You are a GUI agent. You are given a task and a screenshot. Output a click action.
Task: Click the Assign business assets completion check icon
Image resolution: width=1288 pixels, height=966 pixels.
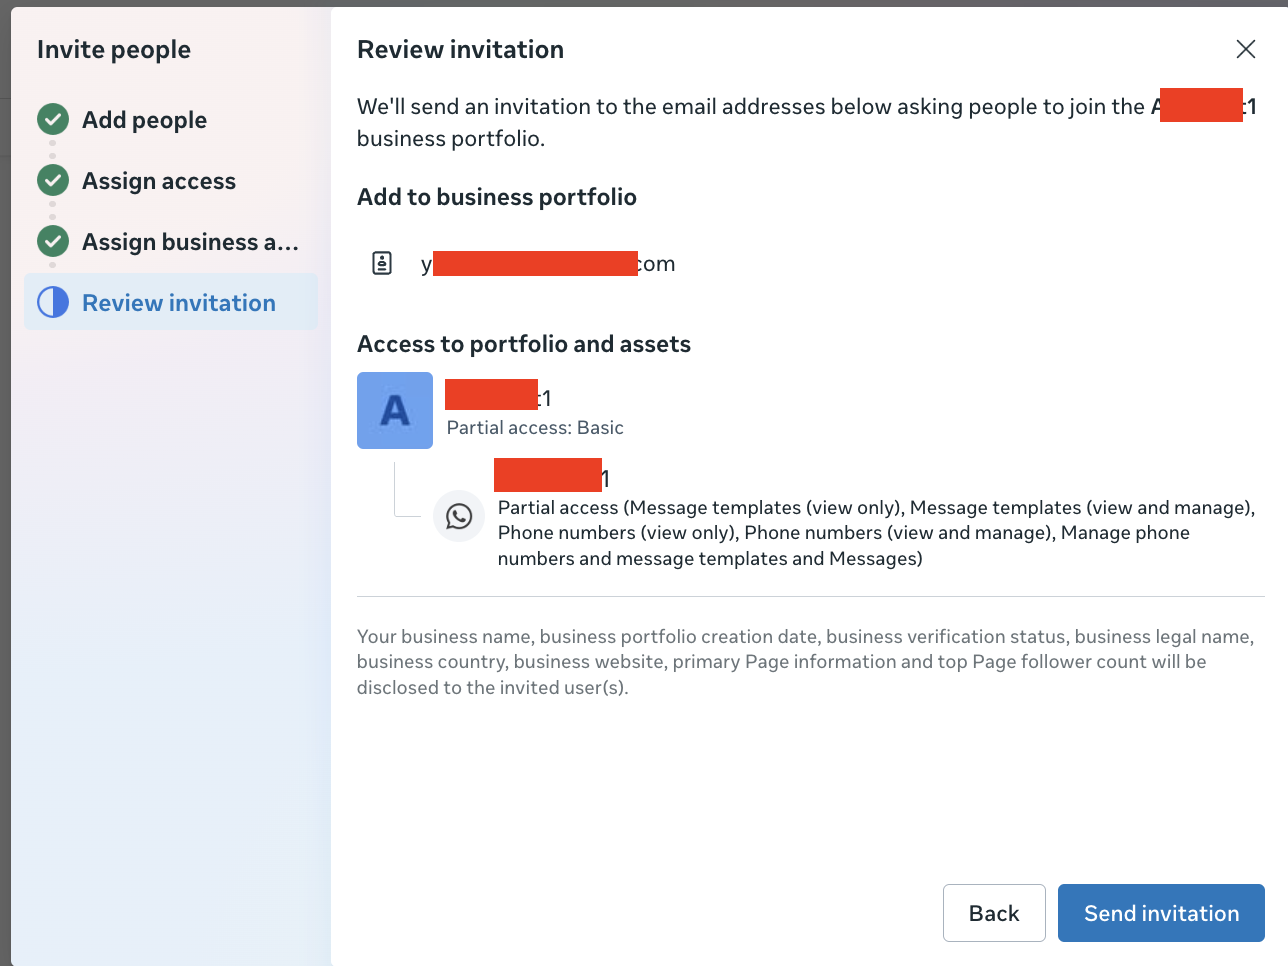(52, 241)
